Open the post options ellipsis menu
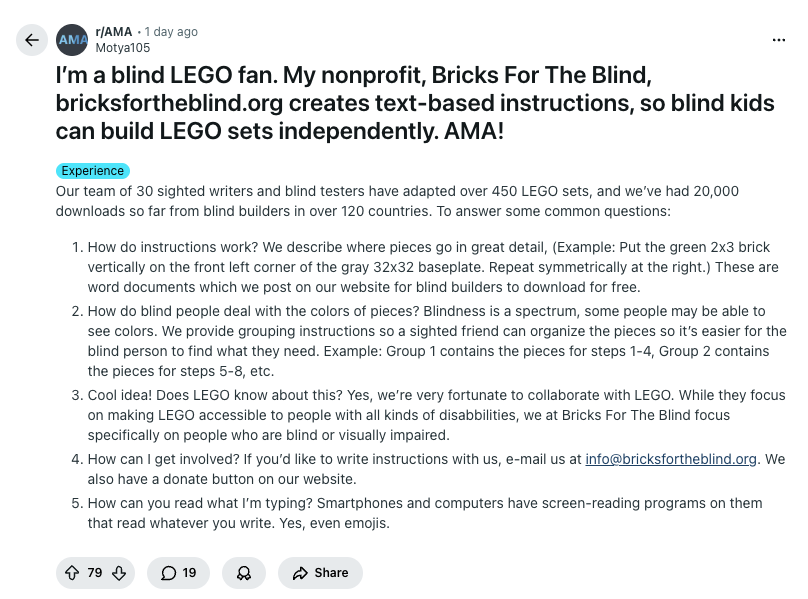This screenshot has width=808, height=599. point(779,38)
